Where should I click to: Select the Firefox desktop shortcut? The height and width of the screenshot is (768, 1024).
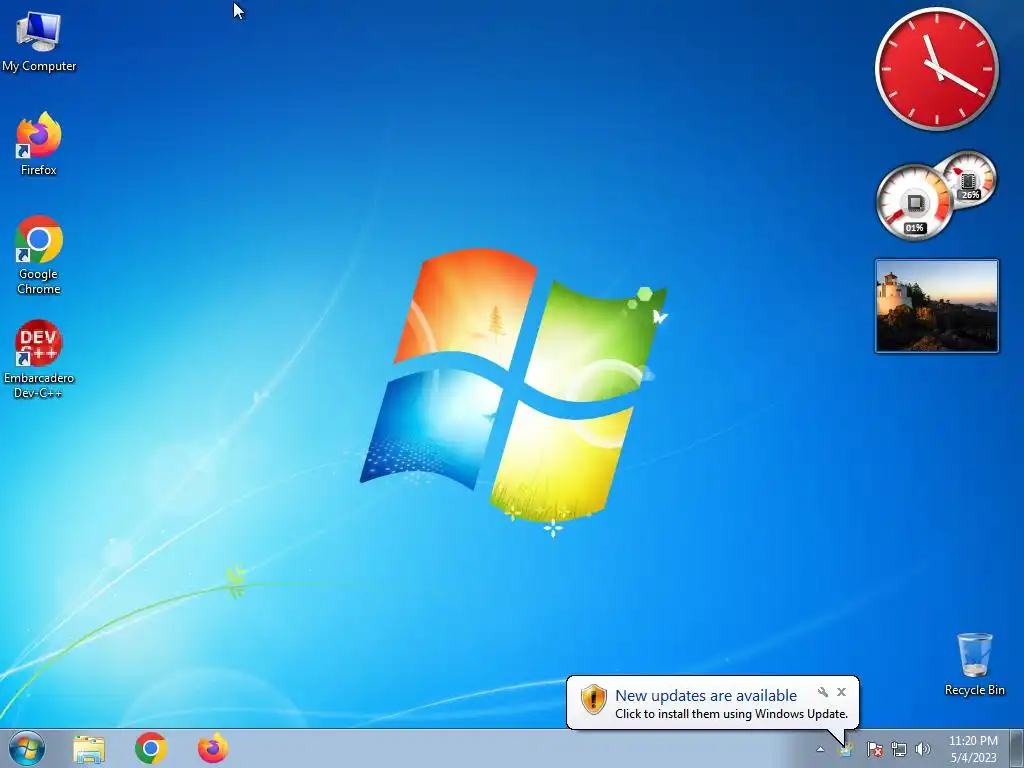[x=39, y=144]
